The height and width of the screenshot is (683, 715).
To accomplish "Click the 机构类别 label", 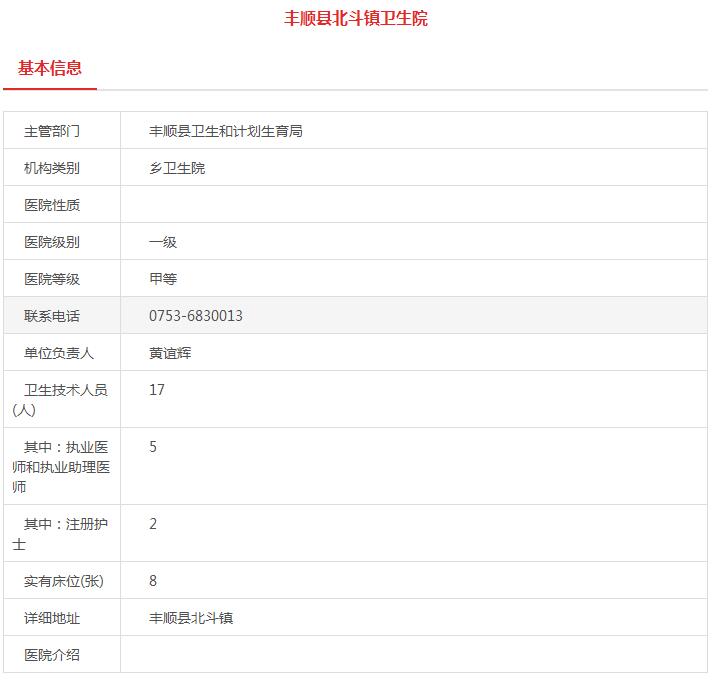I will click(52, 168).
